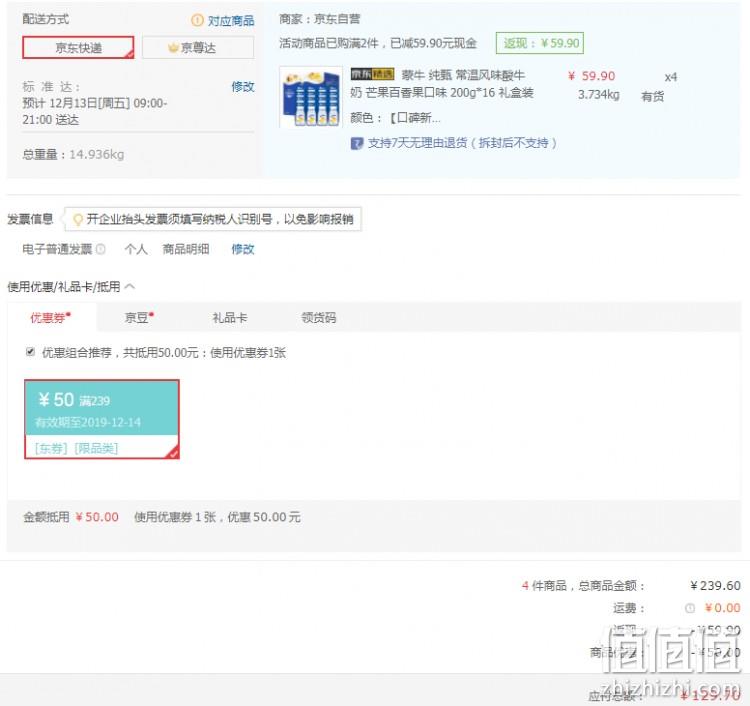Click 有货 stock status
This screenshot has width=750, height=706.
point(652,97)
